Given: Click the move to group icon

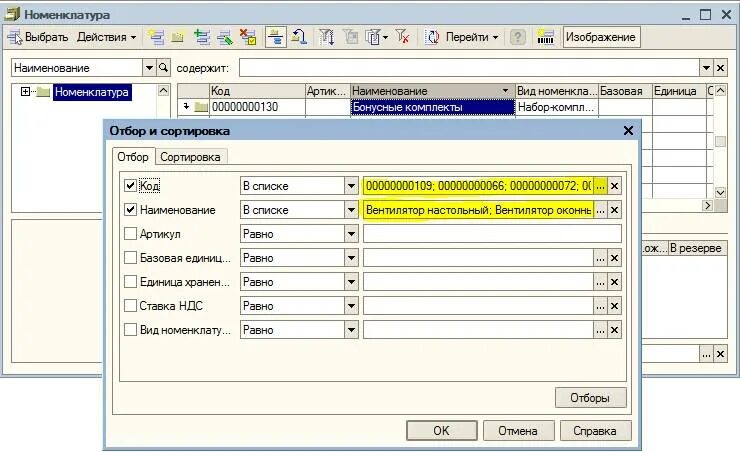Looking at the screenshot, I should pos(299,37).
